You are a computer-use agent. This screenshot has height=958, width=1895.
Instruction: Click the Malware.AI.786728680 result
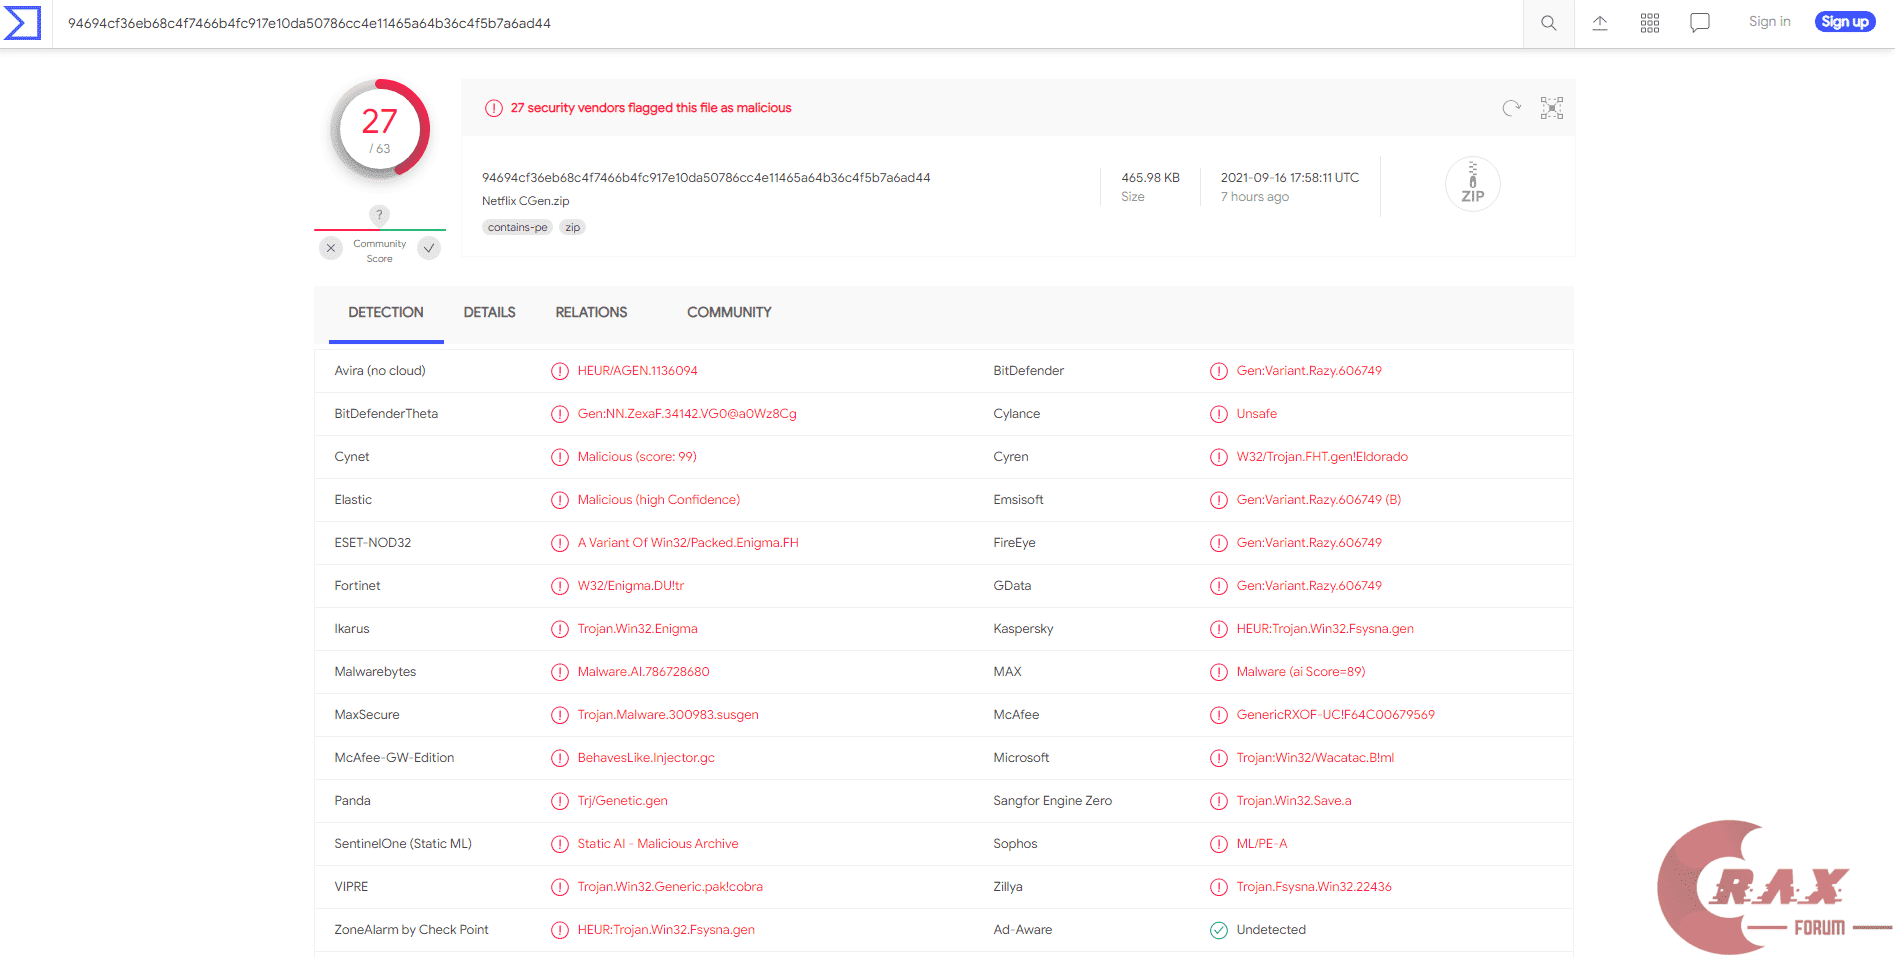(643, 672)
